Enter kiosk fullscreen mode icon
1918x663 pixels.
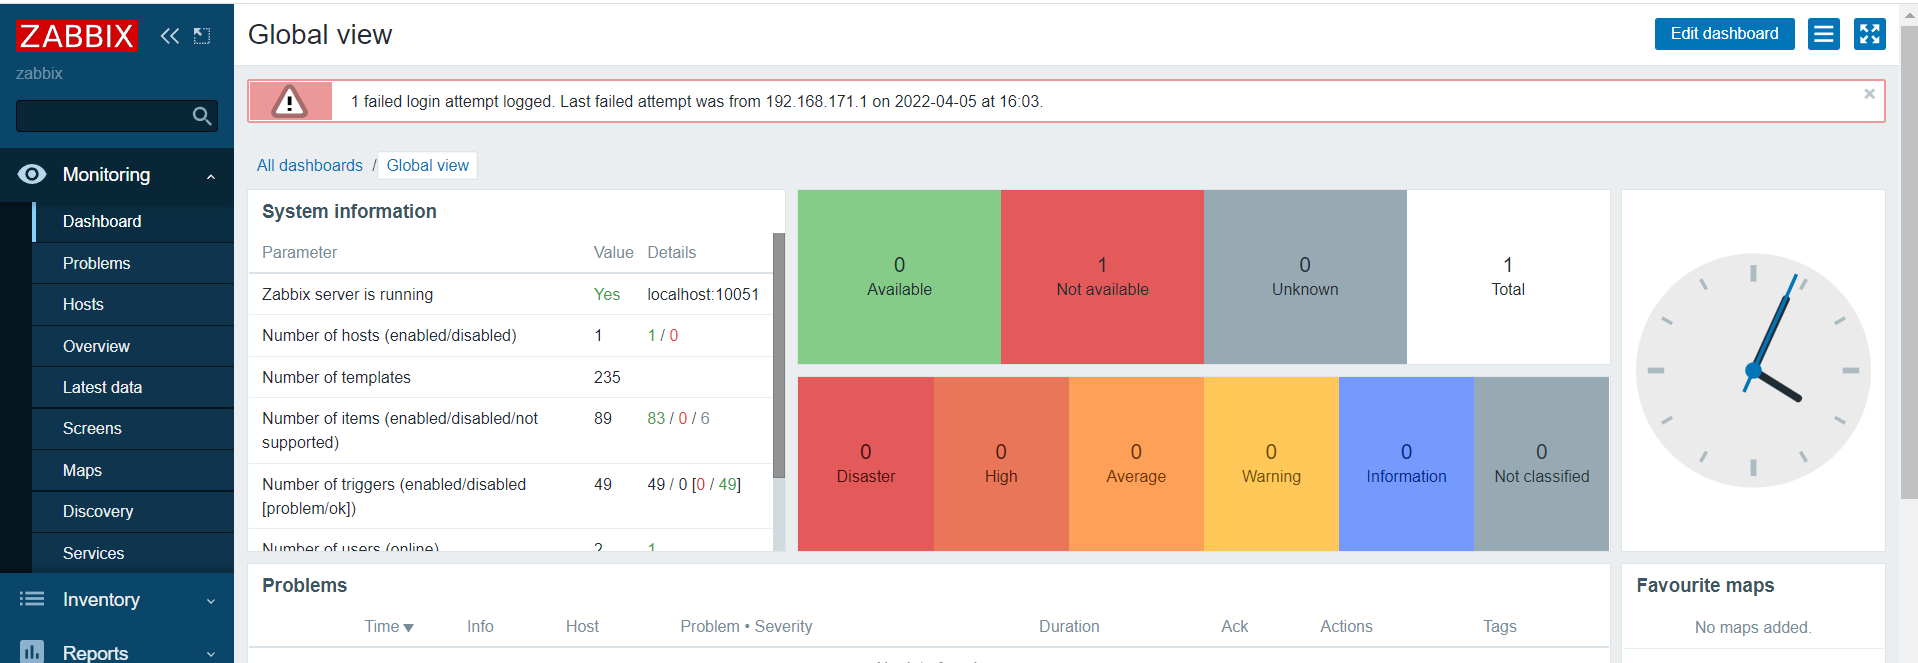(x=1869, y=34)
